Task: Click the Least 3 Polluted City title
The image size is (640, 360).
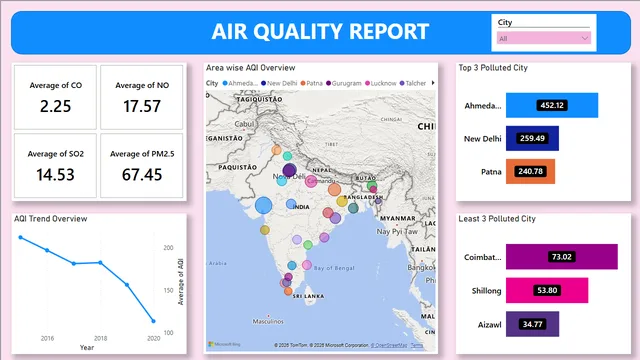Action: click(x=497, y=219)
